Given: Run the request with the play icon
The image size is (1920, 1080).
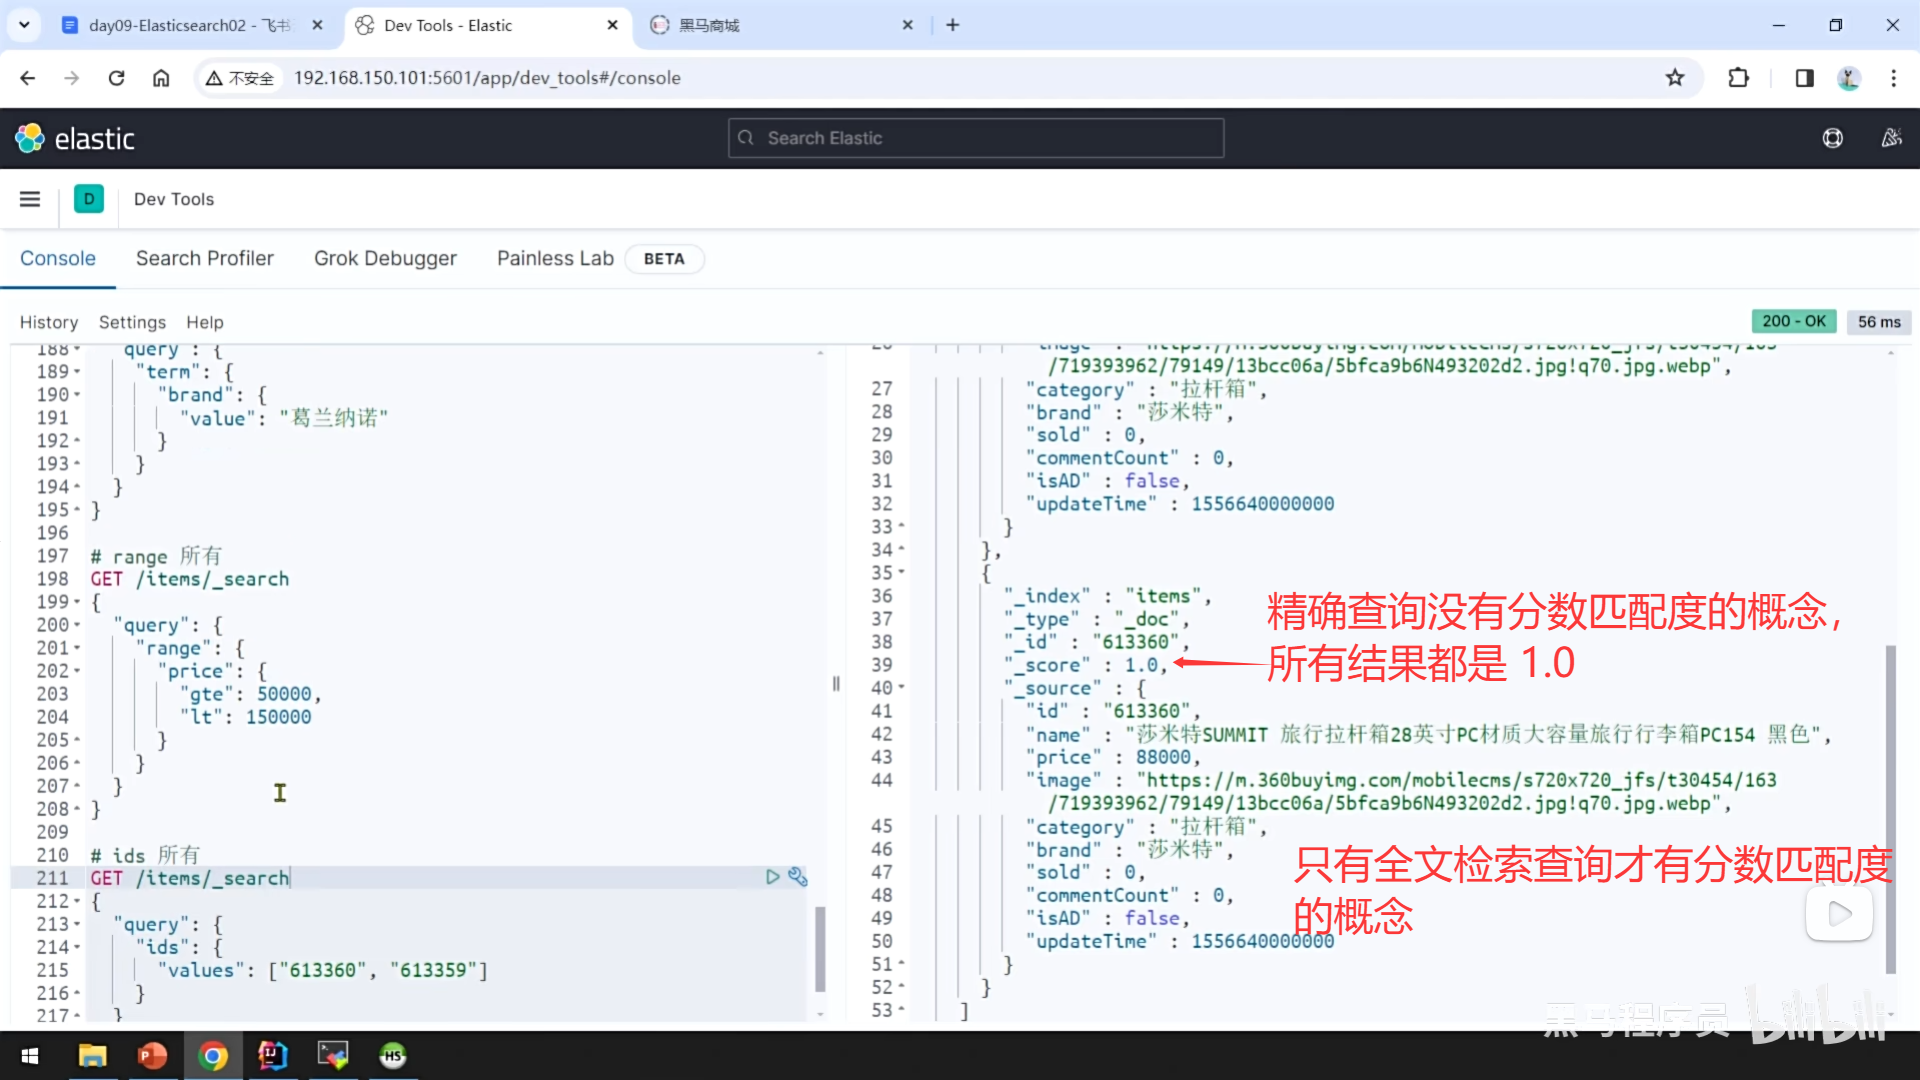Looking at the screenshot, I should pos(772,877).
